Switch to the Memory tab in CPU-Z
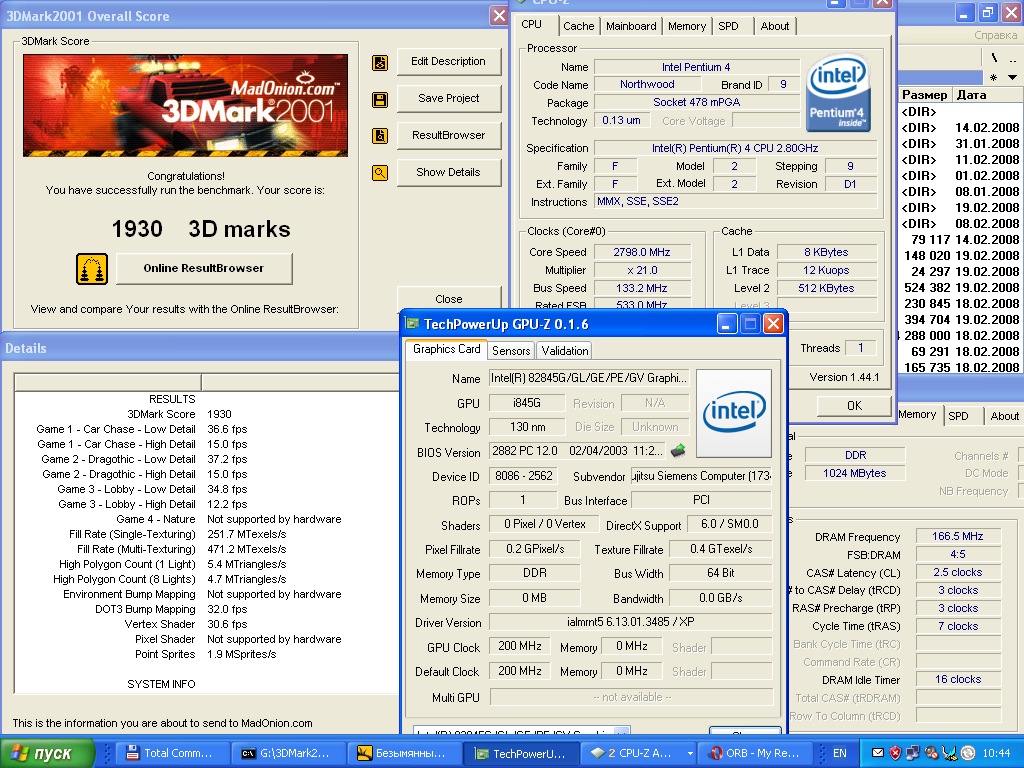Screen dimensions: 1024x768 [686, 26]
